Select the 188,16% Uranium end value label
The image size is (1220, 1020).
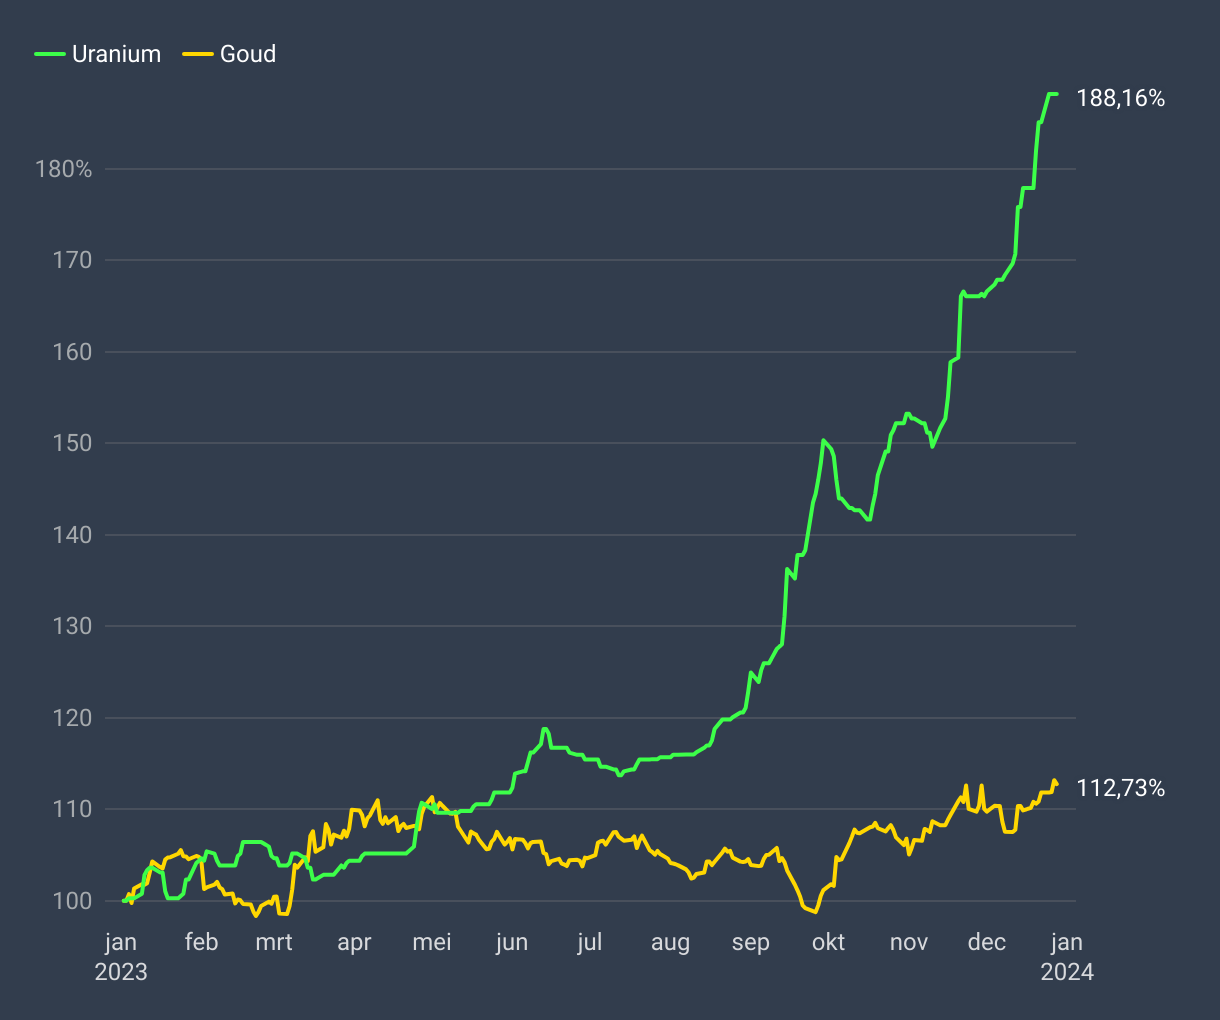pyautogui.click(x=1120, y=98)
